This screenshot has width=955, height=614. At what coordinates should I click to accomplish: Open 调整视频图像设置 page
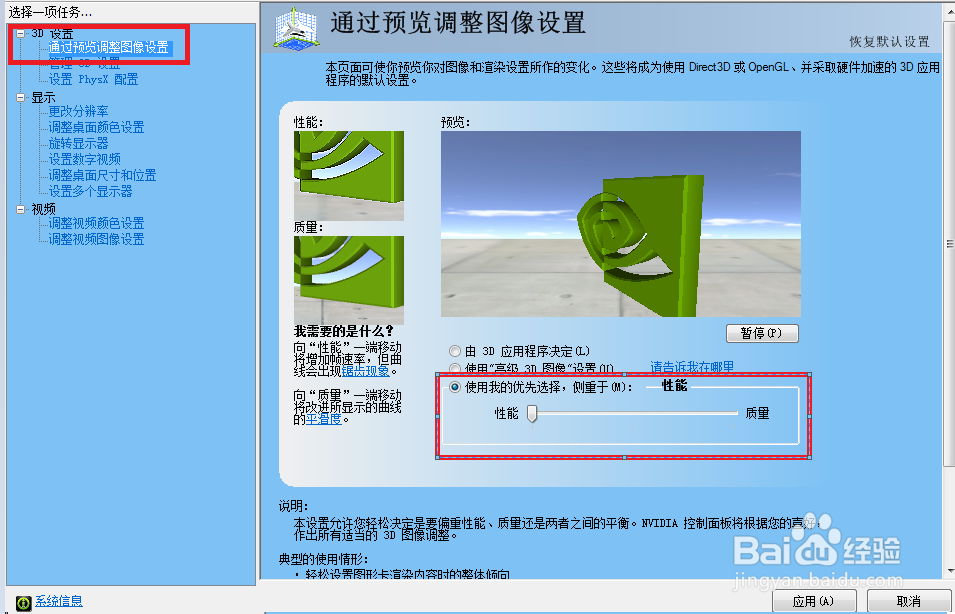coord(96,239)
